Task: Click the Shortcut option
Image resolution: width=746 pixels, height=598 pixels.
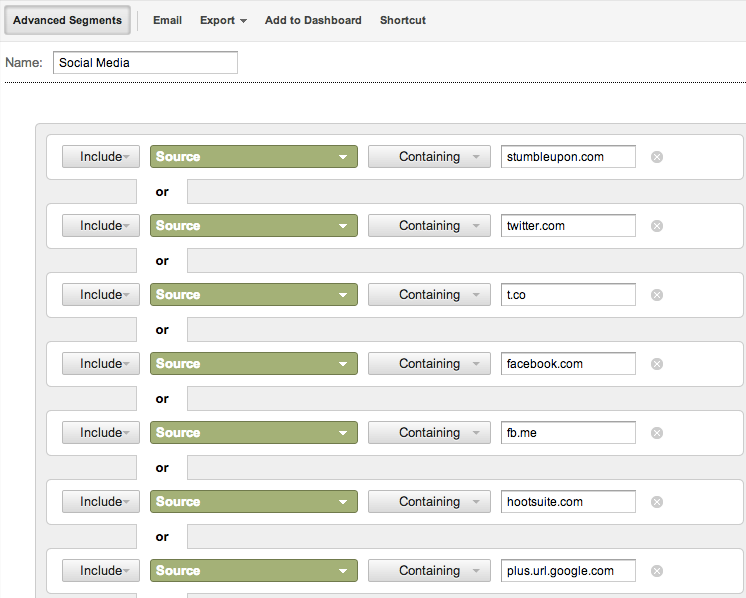Action: coord(402,20)
